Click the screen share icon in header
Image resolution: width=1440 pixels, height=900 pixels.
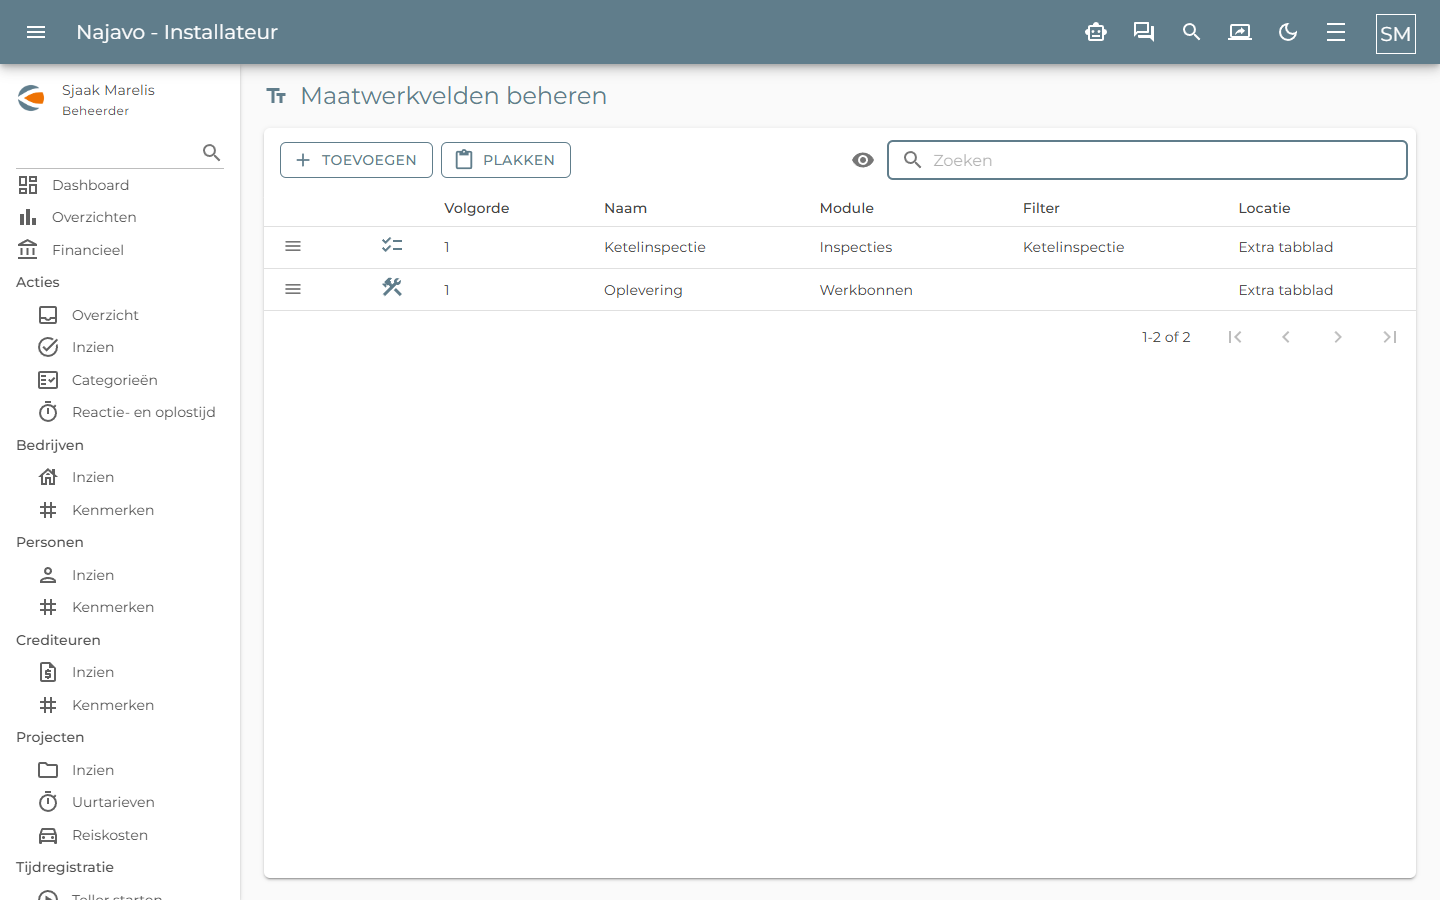(x=1240, y=32)
